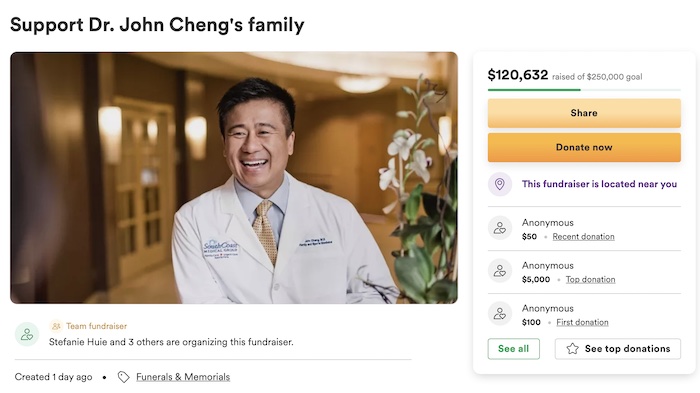Open the Top donation link

(x=591, y=280)
